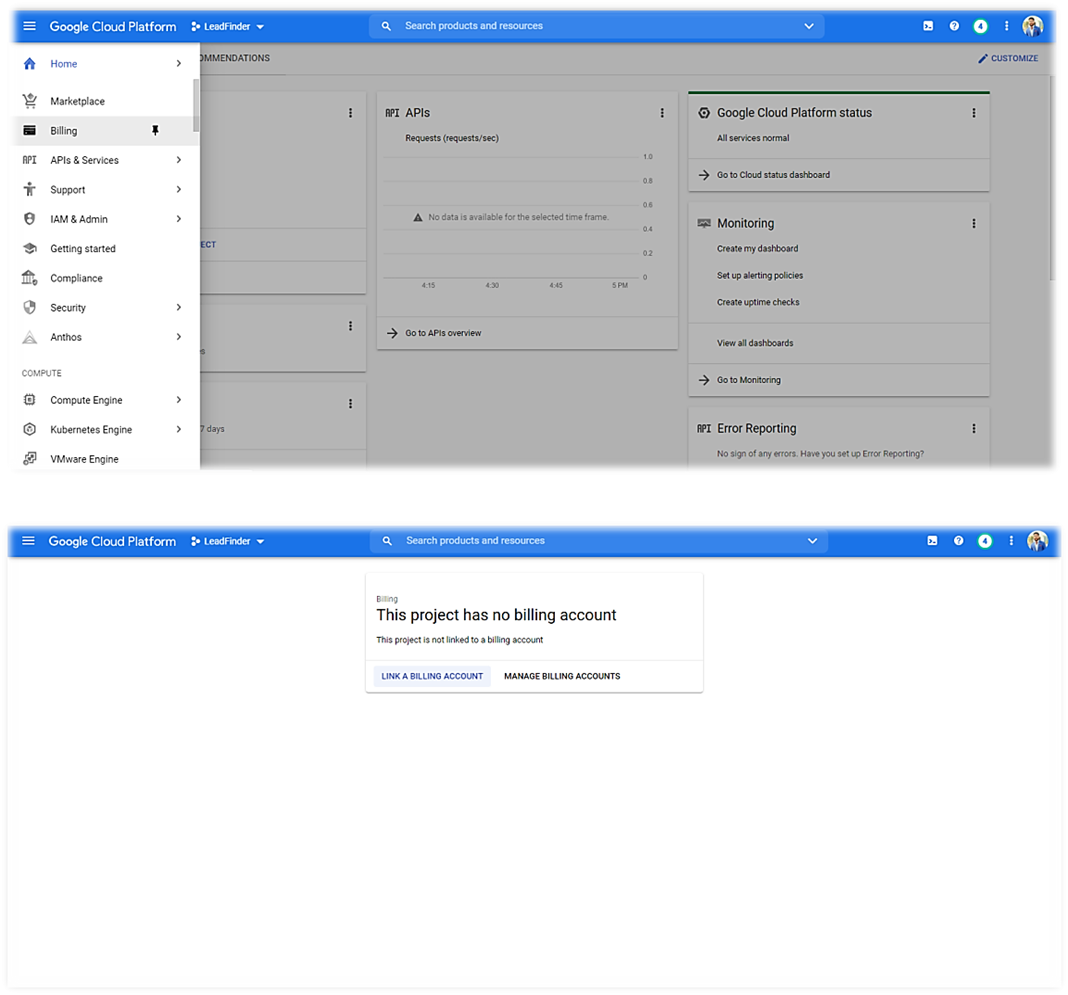
Task: Click Manage Billing Accounts button
Action: 562,676
